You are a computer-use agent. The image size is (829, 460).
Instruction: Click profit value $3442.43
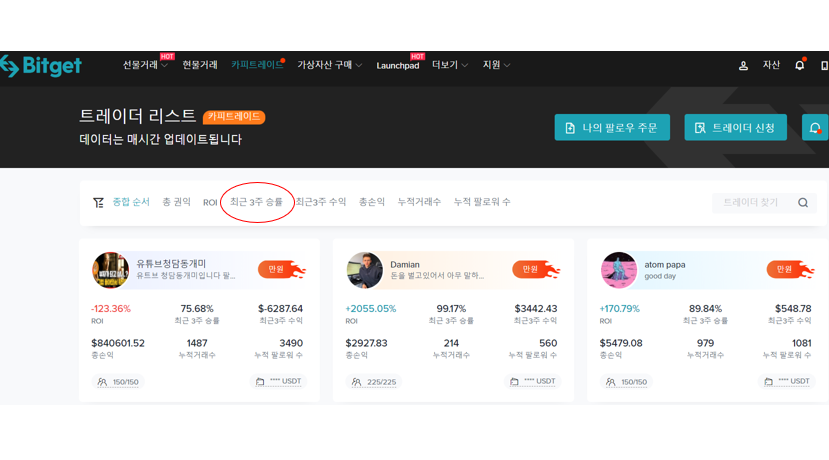click(536, 309)
